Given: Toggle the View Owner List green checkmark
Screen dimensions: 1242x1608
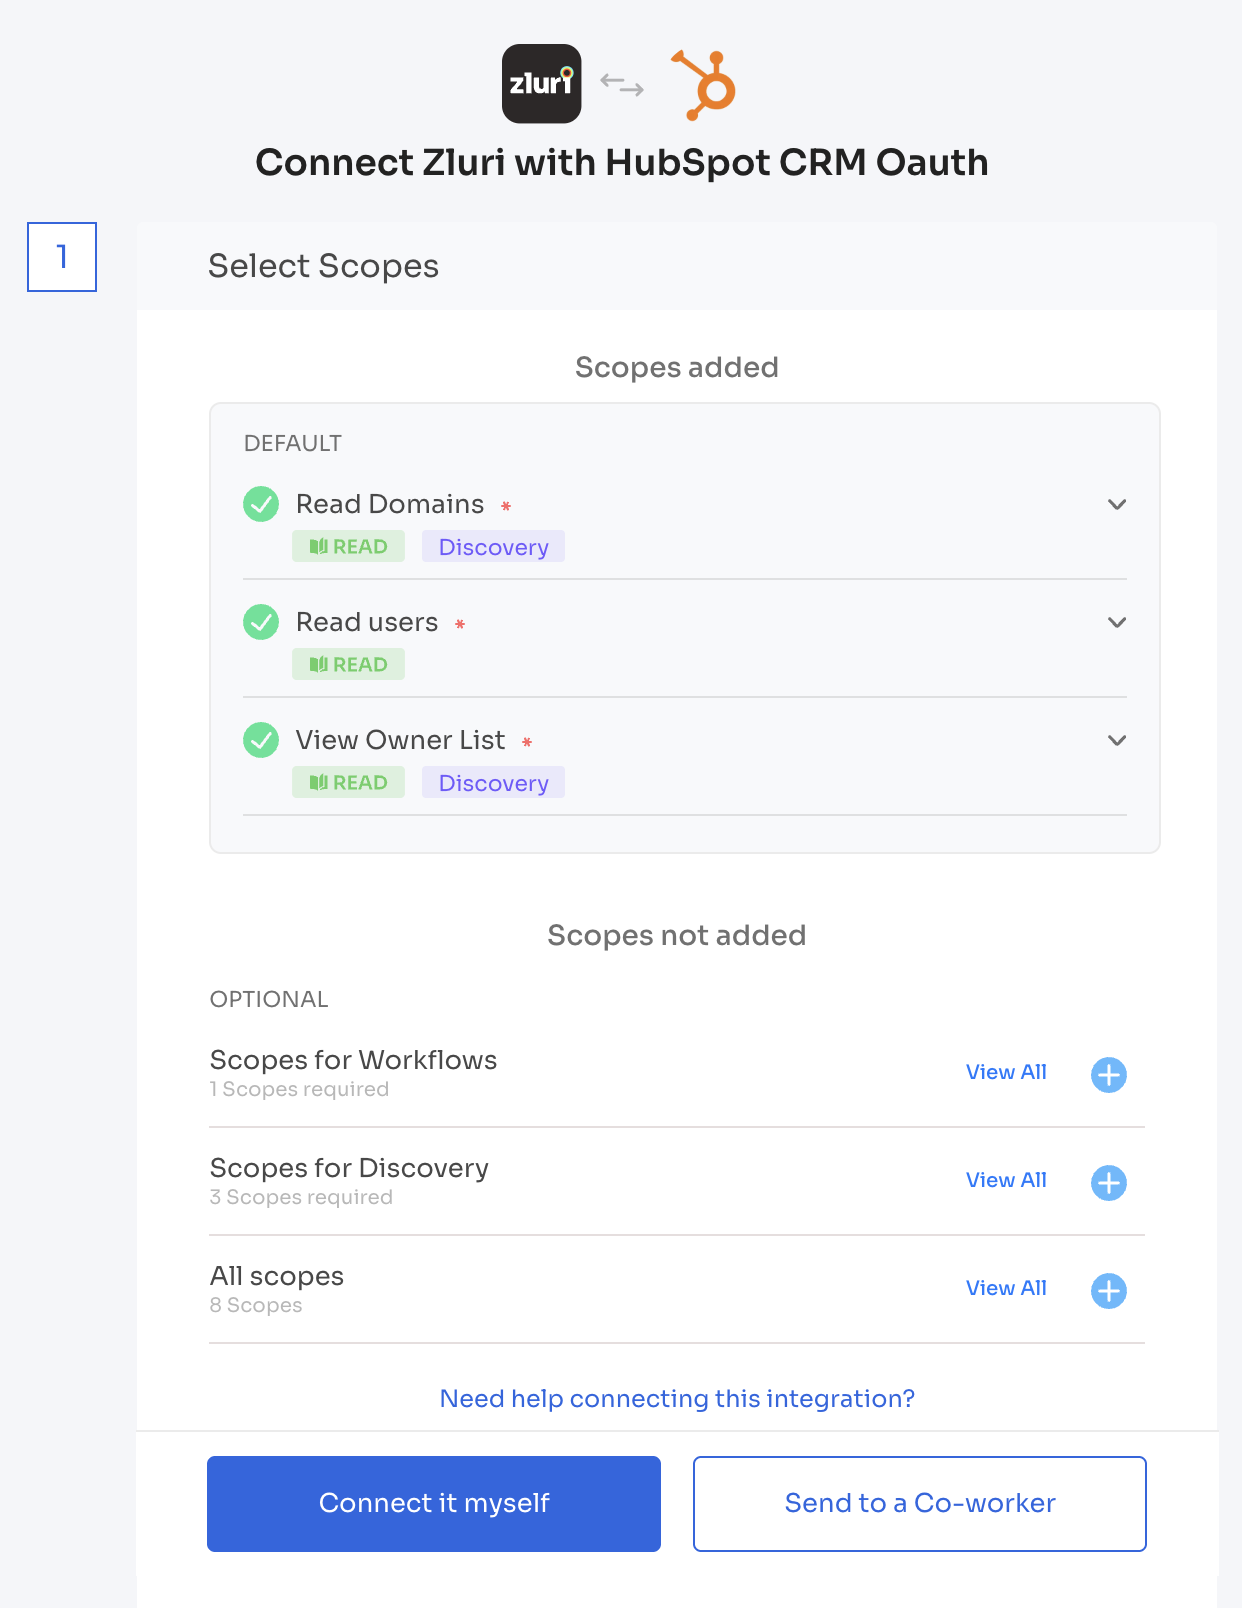Looking at the screenshot, I should (261, 740).
